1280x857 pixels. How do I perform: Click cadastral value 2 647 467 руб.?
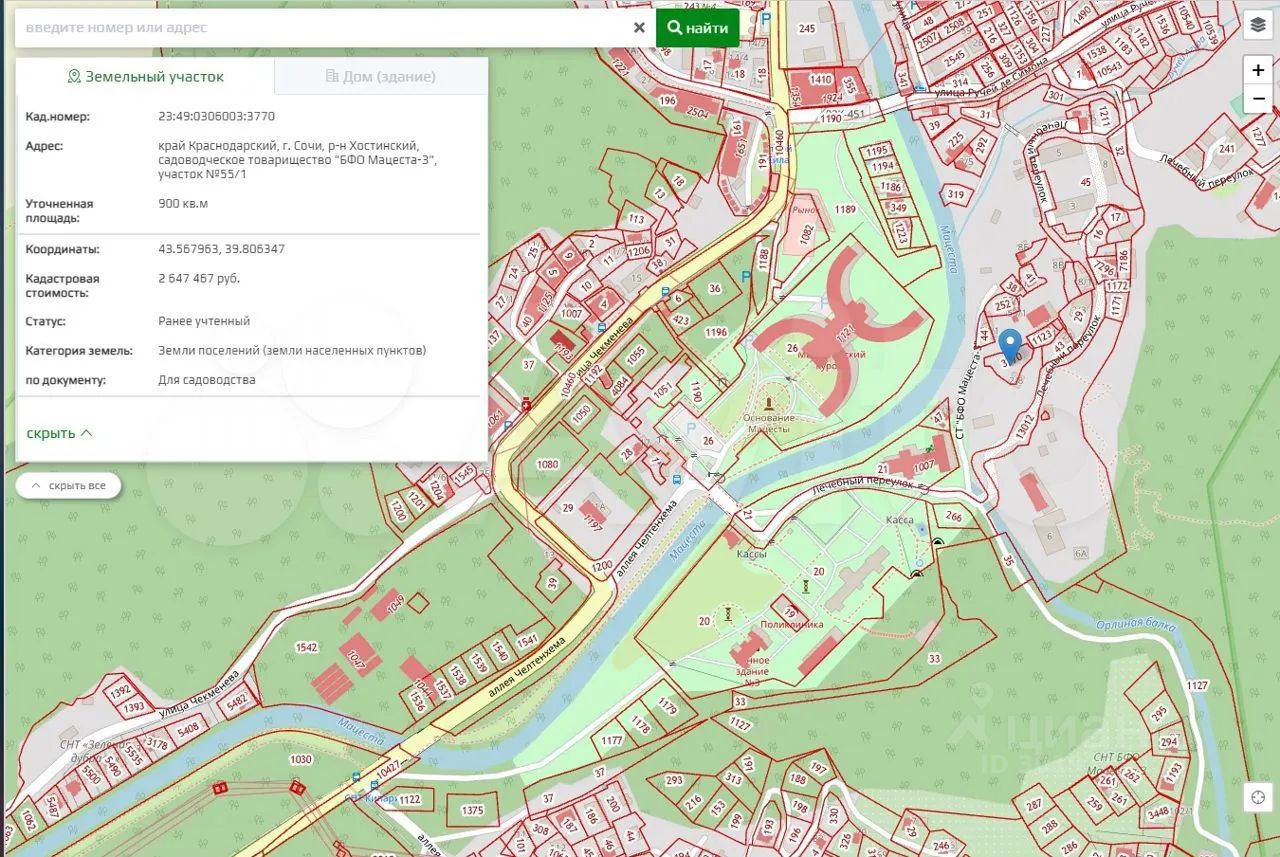pyautogui.click(x=199, y=278)
